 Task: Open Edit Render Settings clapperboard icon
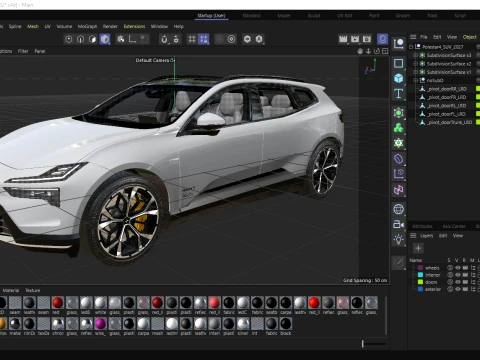pos(367,39)
